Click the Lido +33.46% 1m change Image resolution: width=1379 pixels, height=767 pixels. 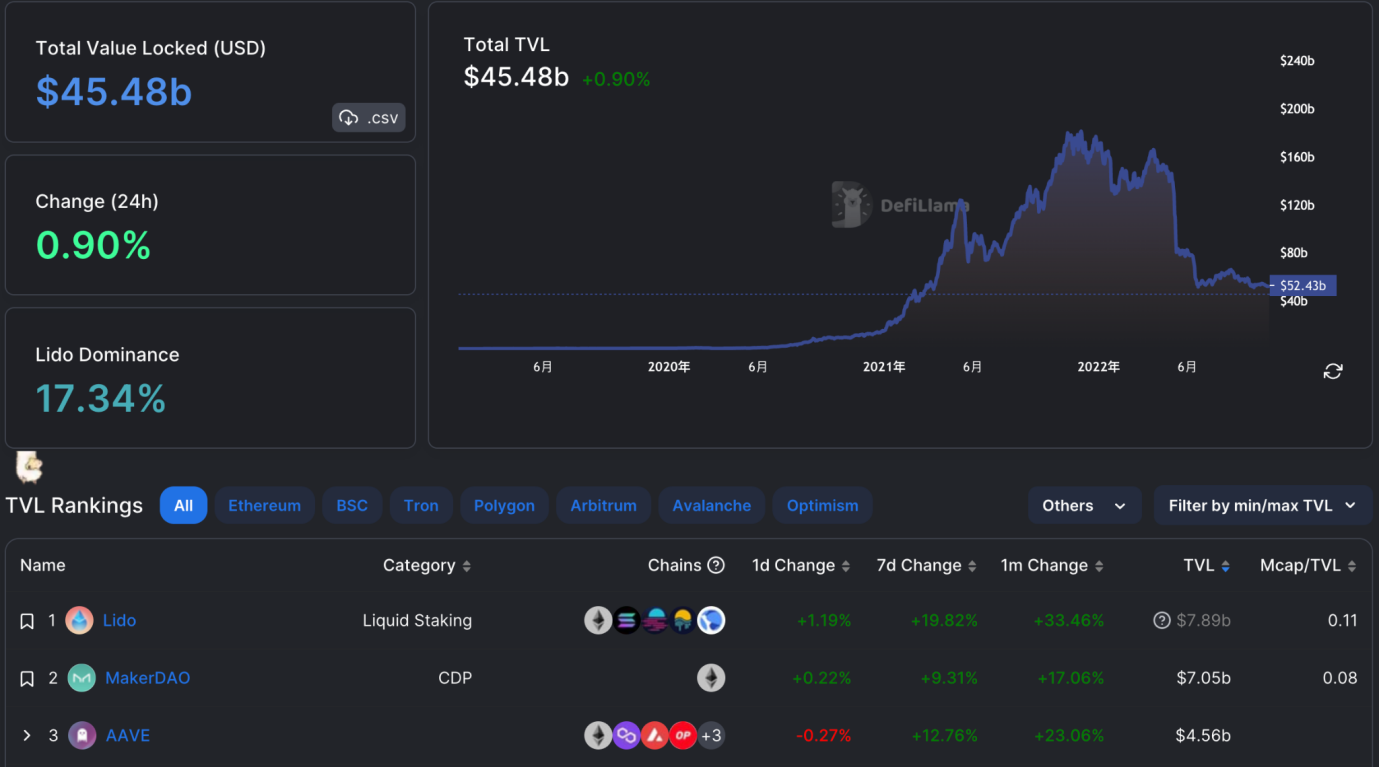point(1070,620)
